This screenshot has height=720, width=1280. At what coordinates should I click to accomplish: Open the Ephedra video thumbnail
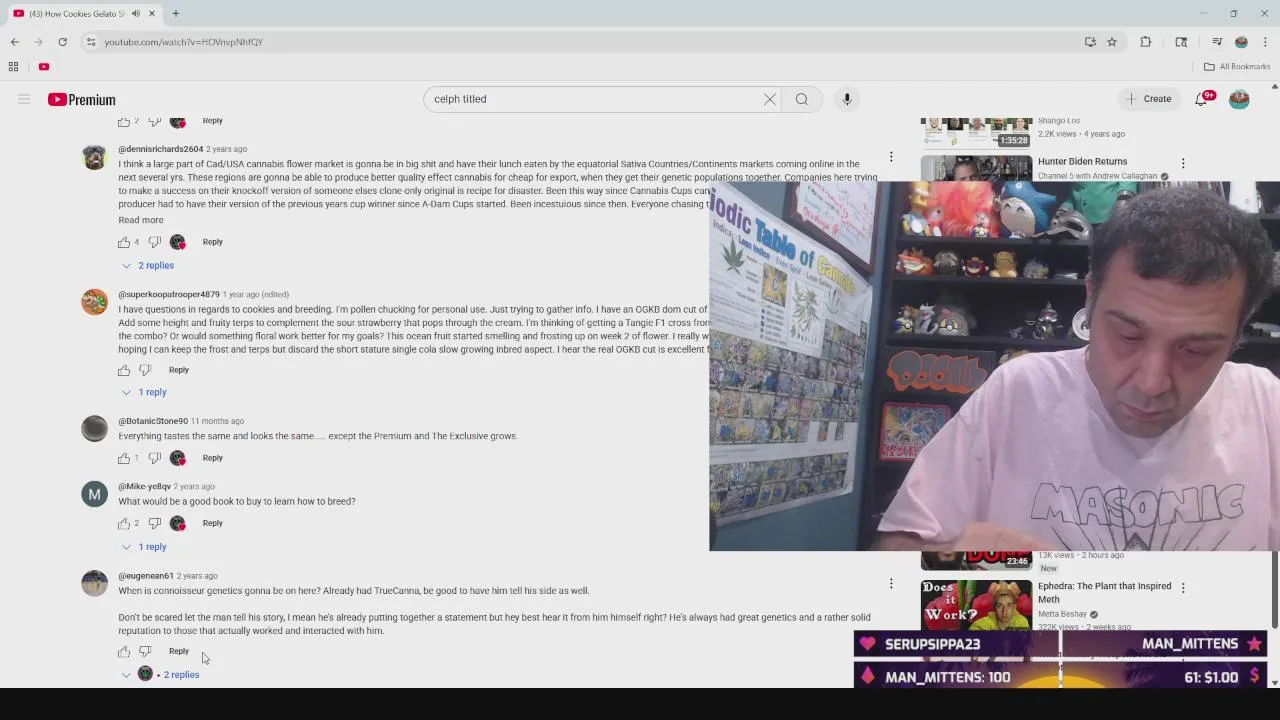pyautogui.click(x=976, y=606)
